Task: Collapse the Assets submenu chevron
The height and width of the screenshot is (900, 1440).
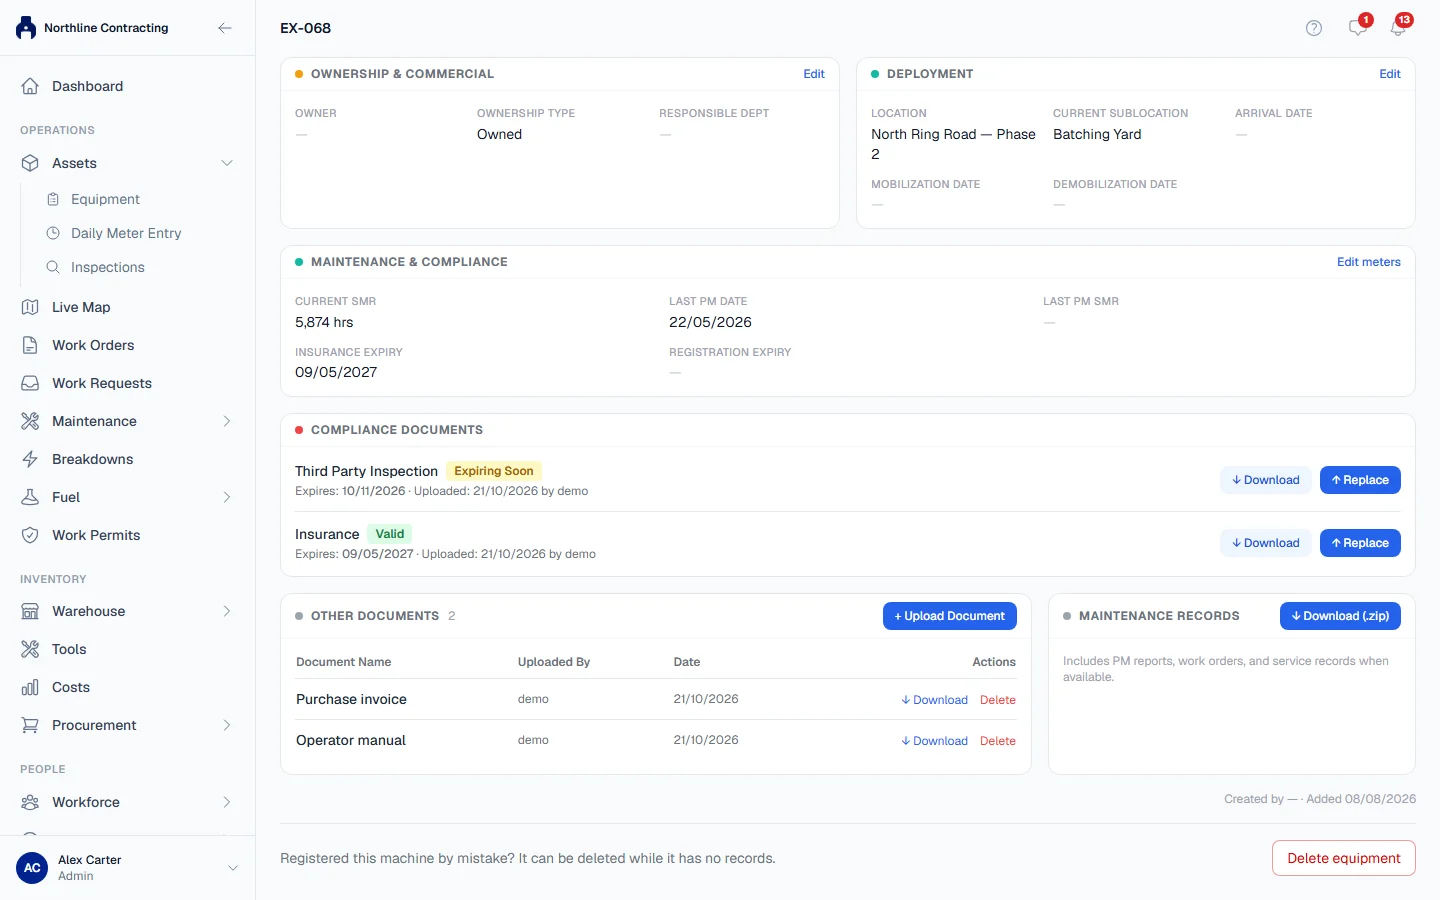Action: (227, 163)
